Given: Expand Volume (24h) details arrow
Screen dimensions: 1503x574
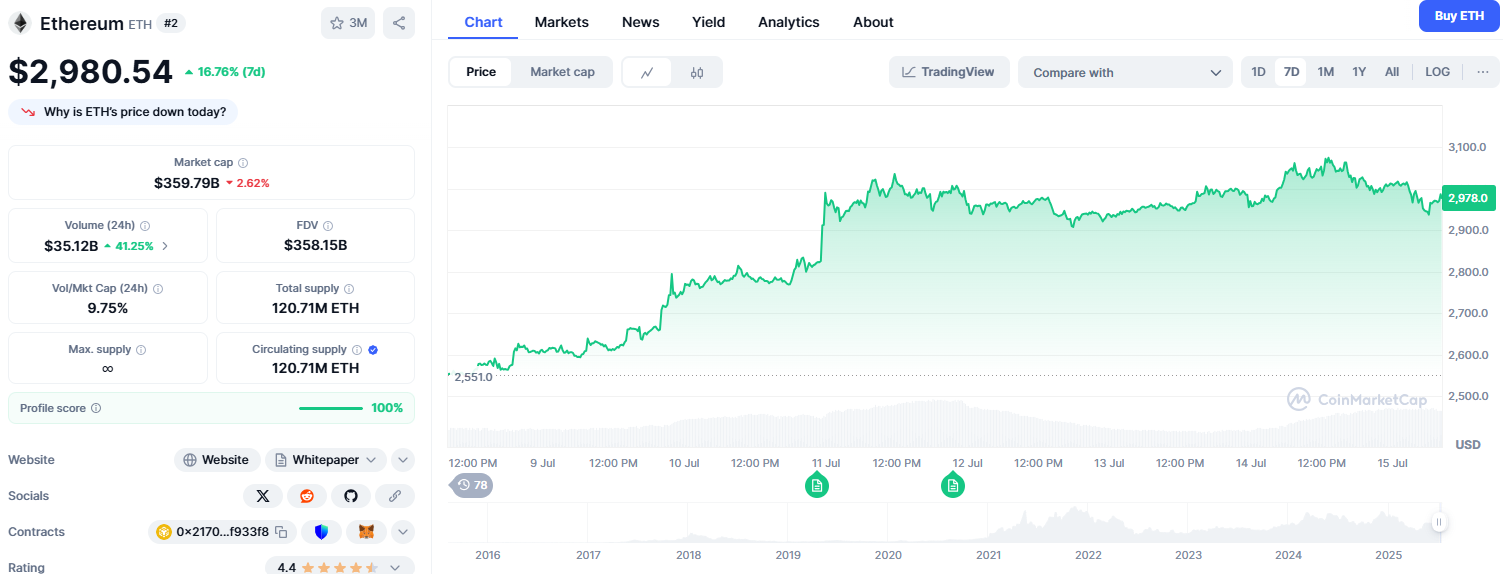Looking at the screenshot, I should click(165, 246).
